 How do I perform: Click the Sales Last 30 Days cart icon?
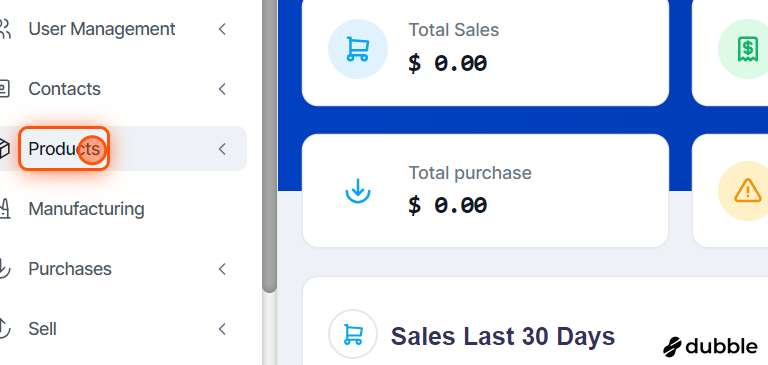point(353,334)
